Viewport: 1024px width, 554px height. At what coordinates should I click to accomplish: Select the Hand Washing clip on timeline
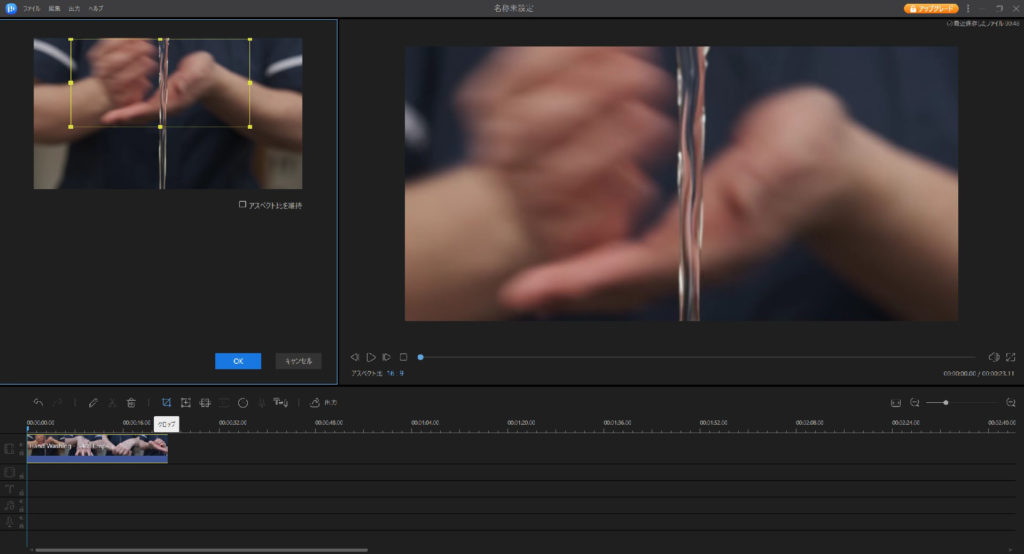coord(97,449)
